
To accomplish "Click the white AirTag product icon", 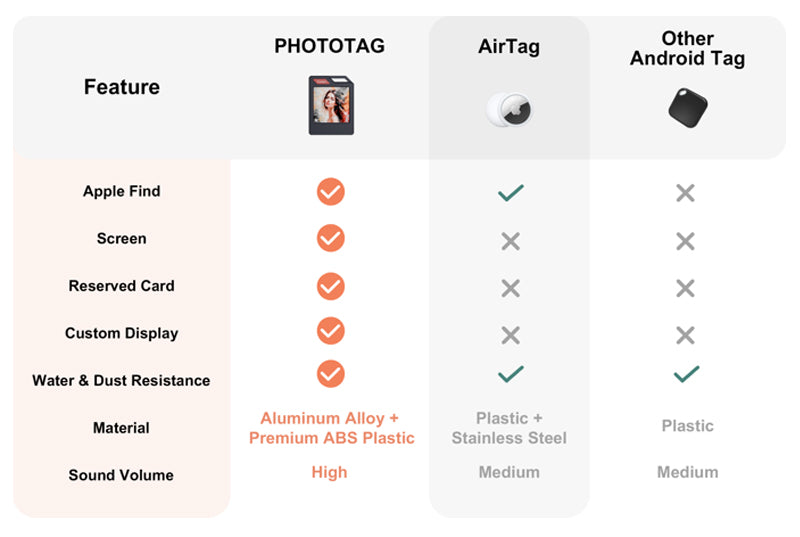I will pos(509,107).
